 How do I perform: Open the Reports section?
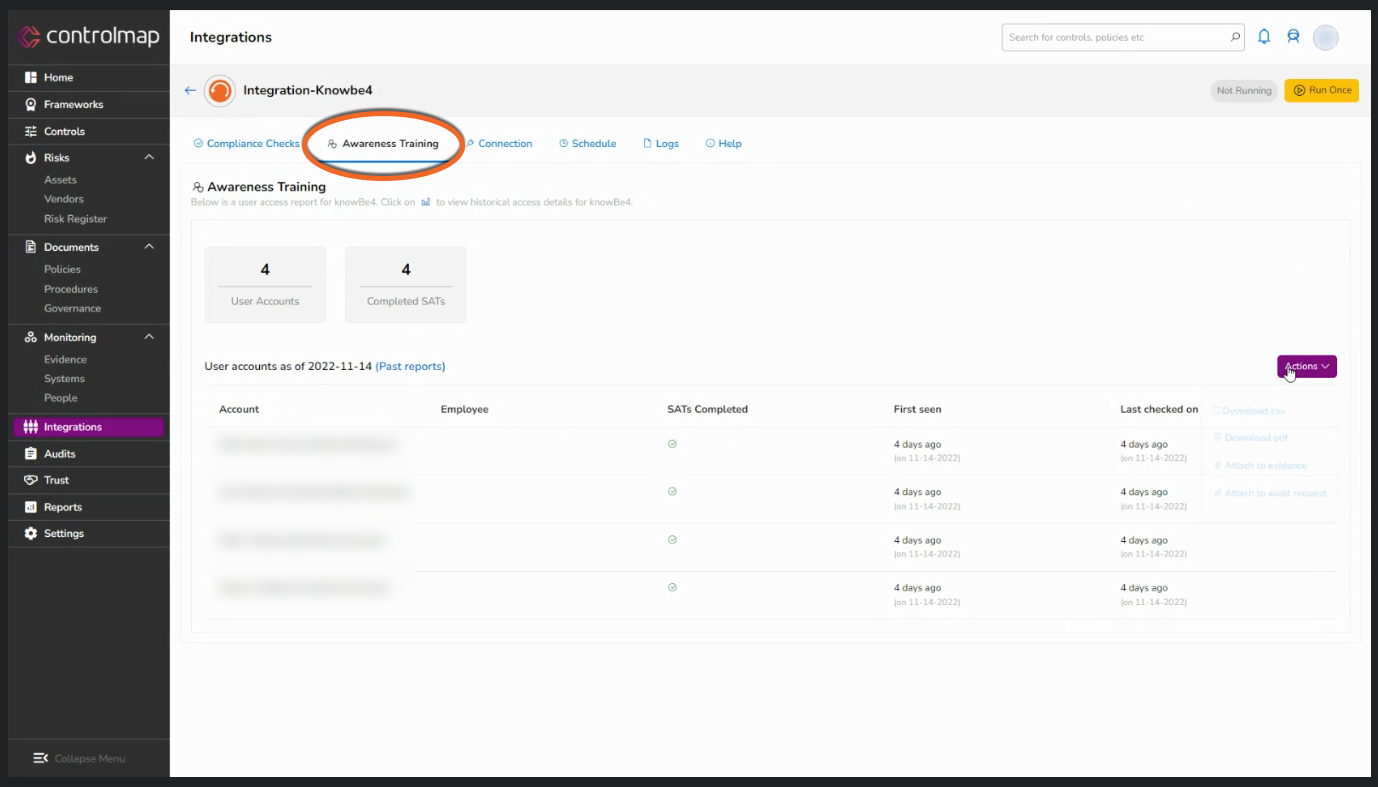[x=63, y=507]
